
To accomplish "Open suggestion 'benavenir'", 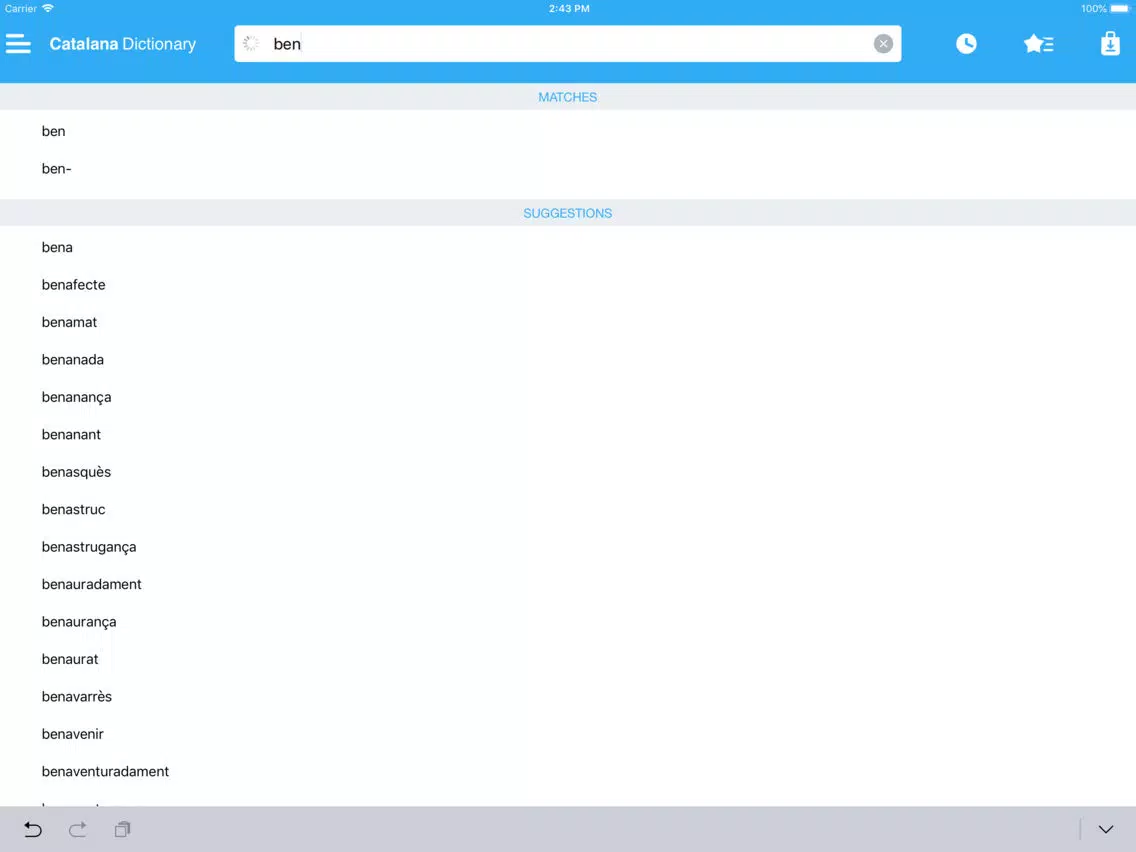I will click(x=568, y=734).
